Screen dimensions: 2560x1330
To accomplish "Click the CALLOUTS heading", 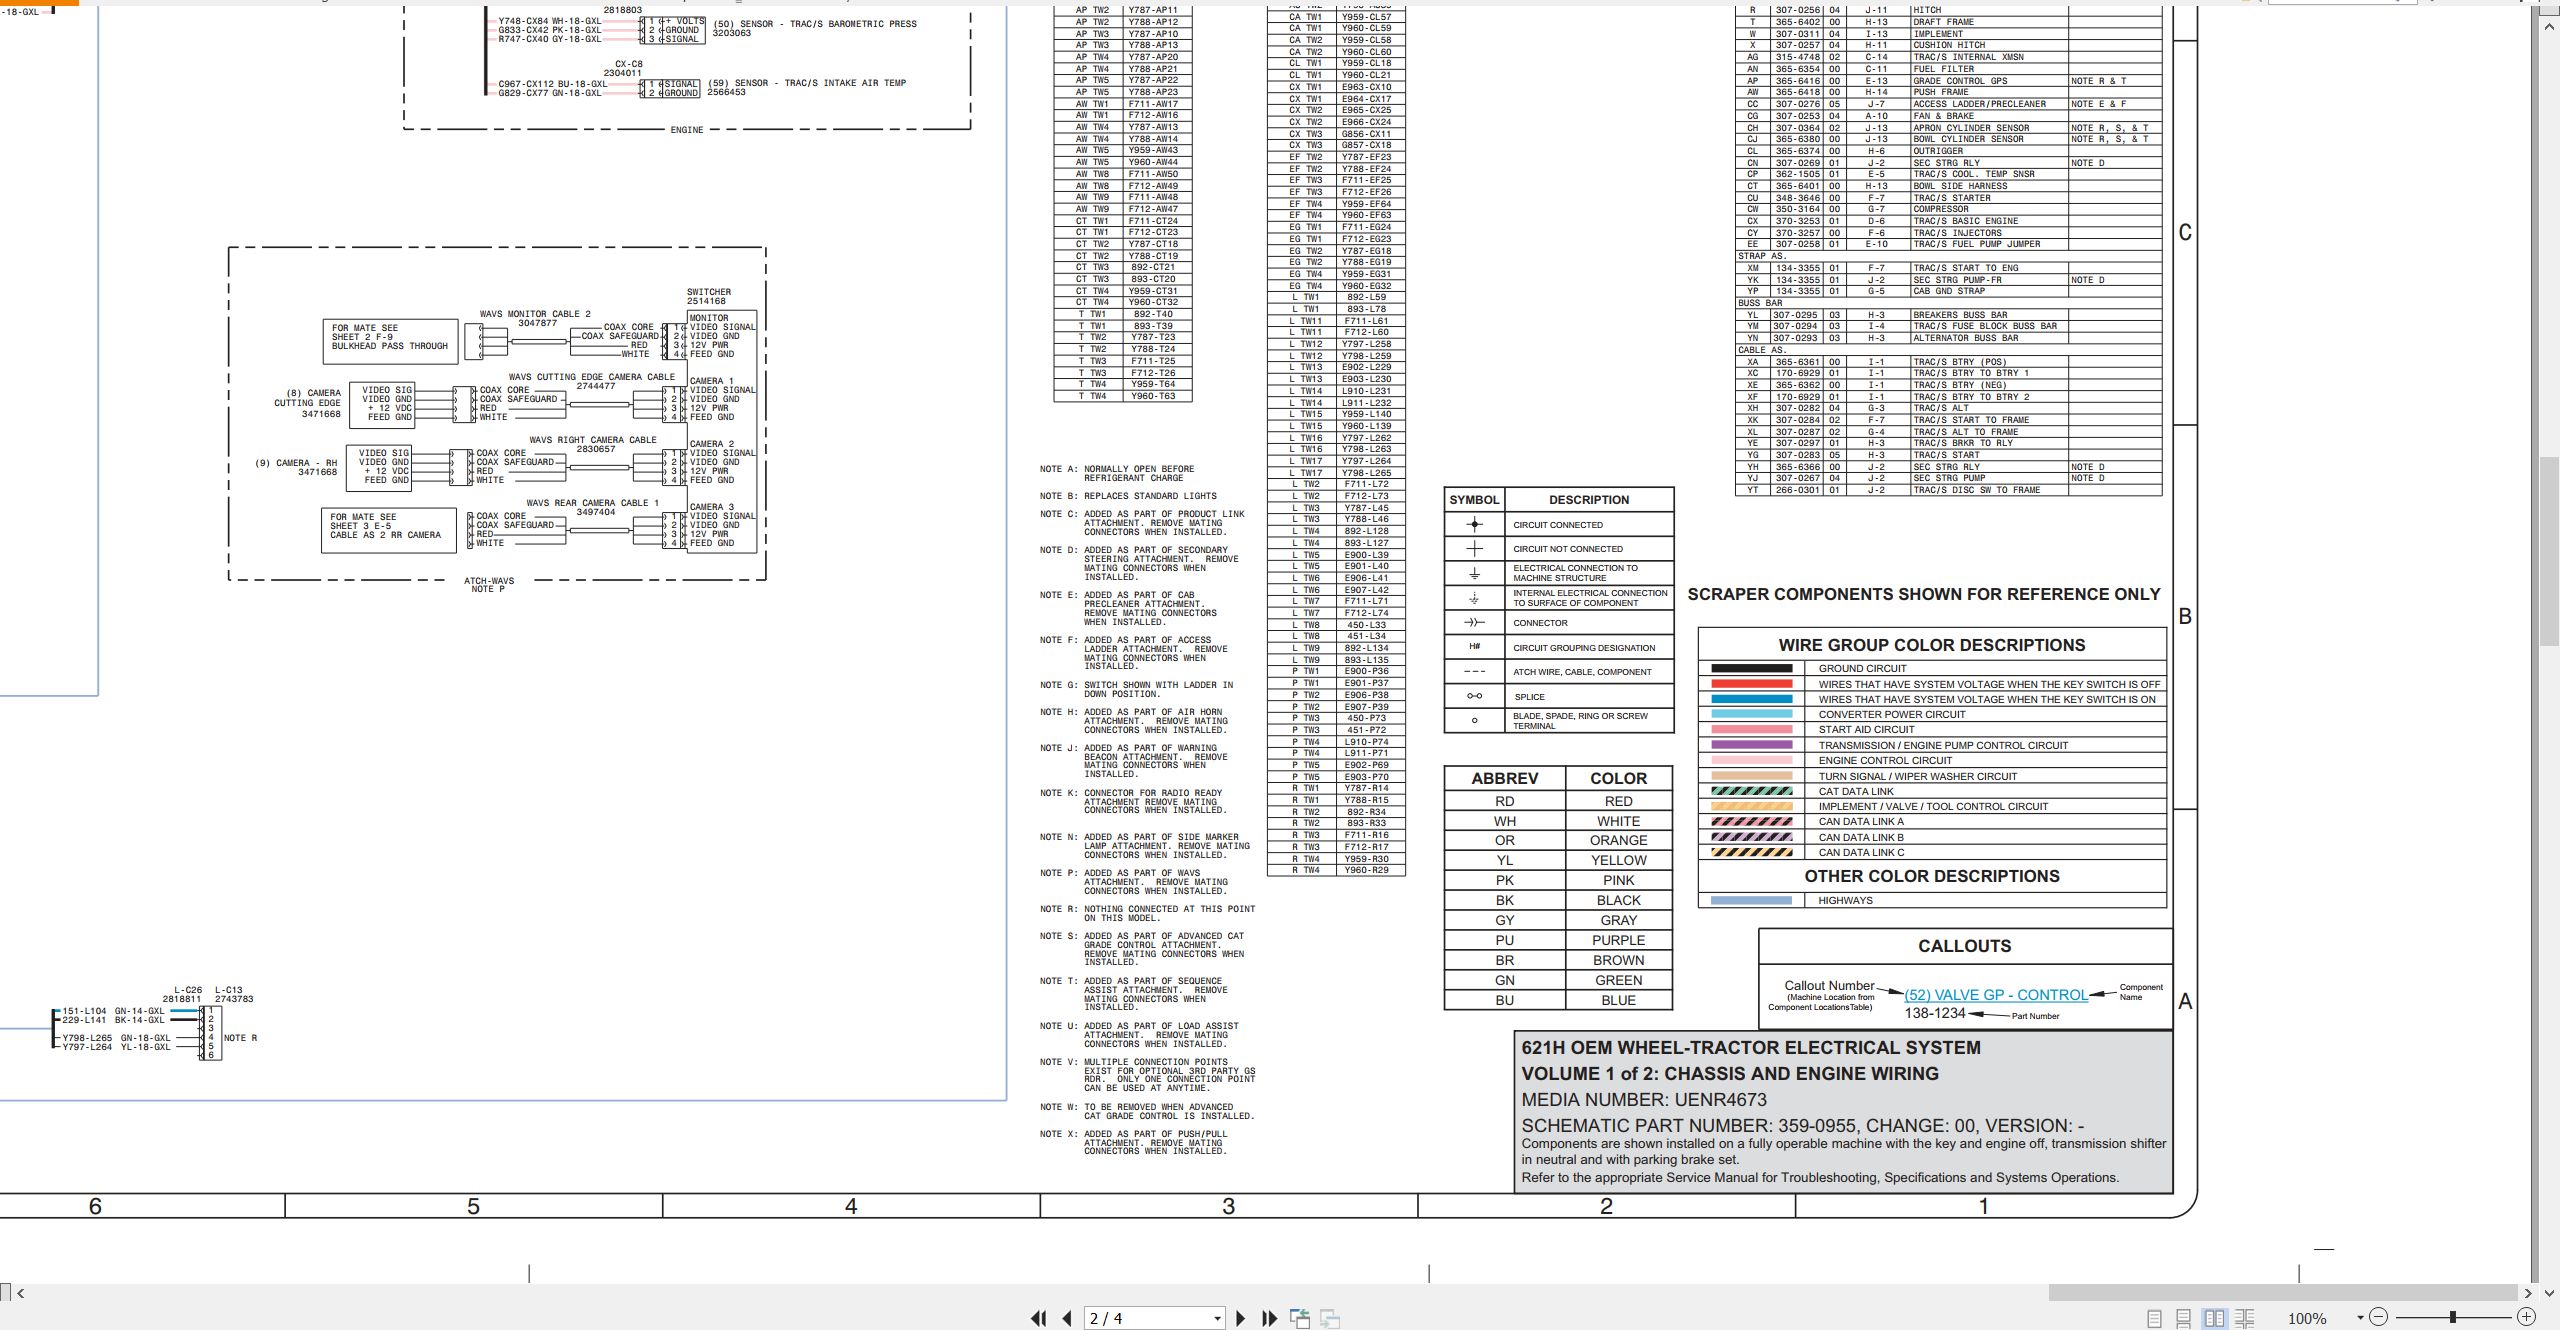I will (1964, 946).
